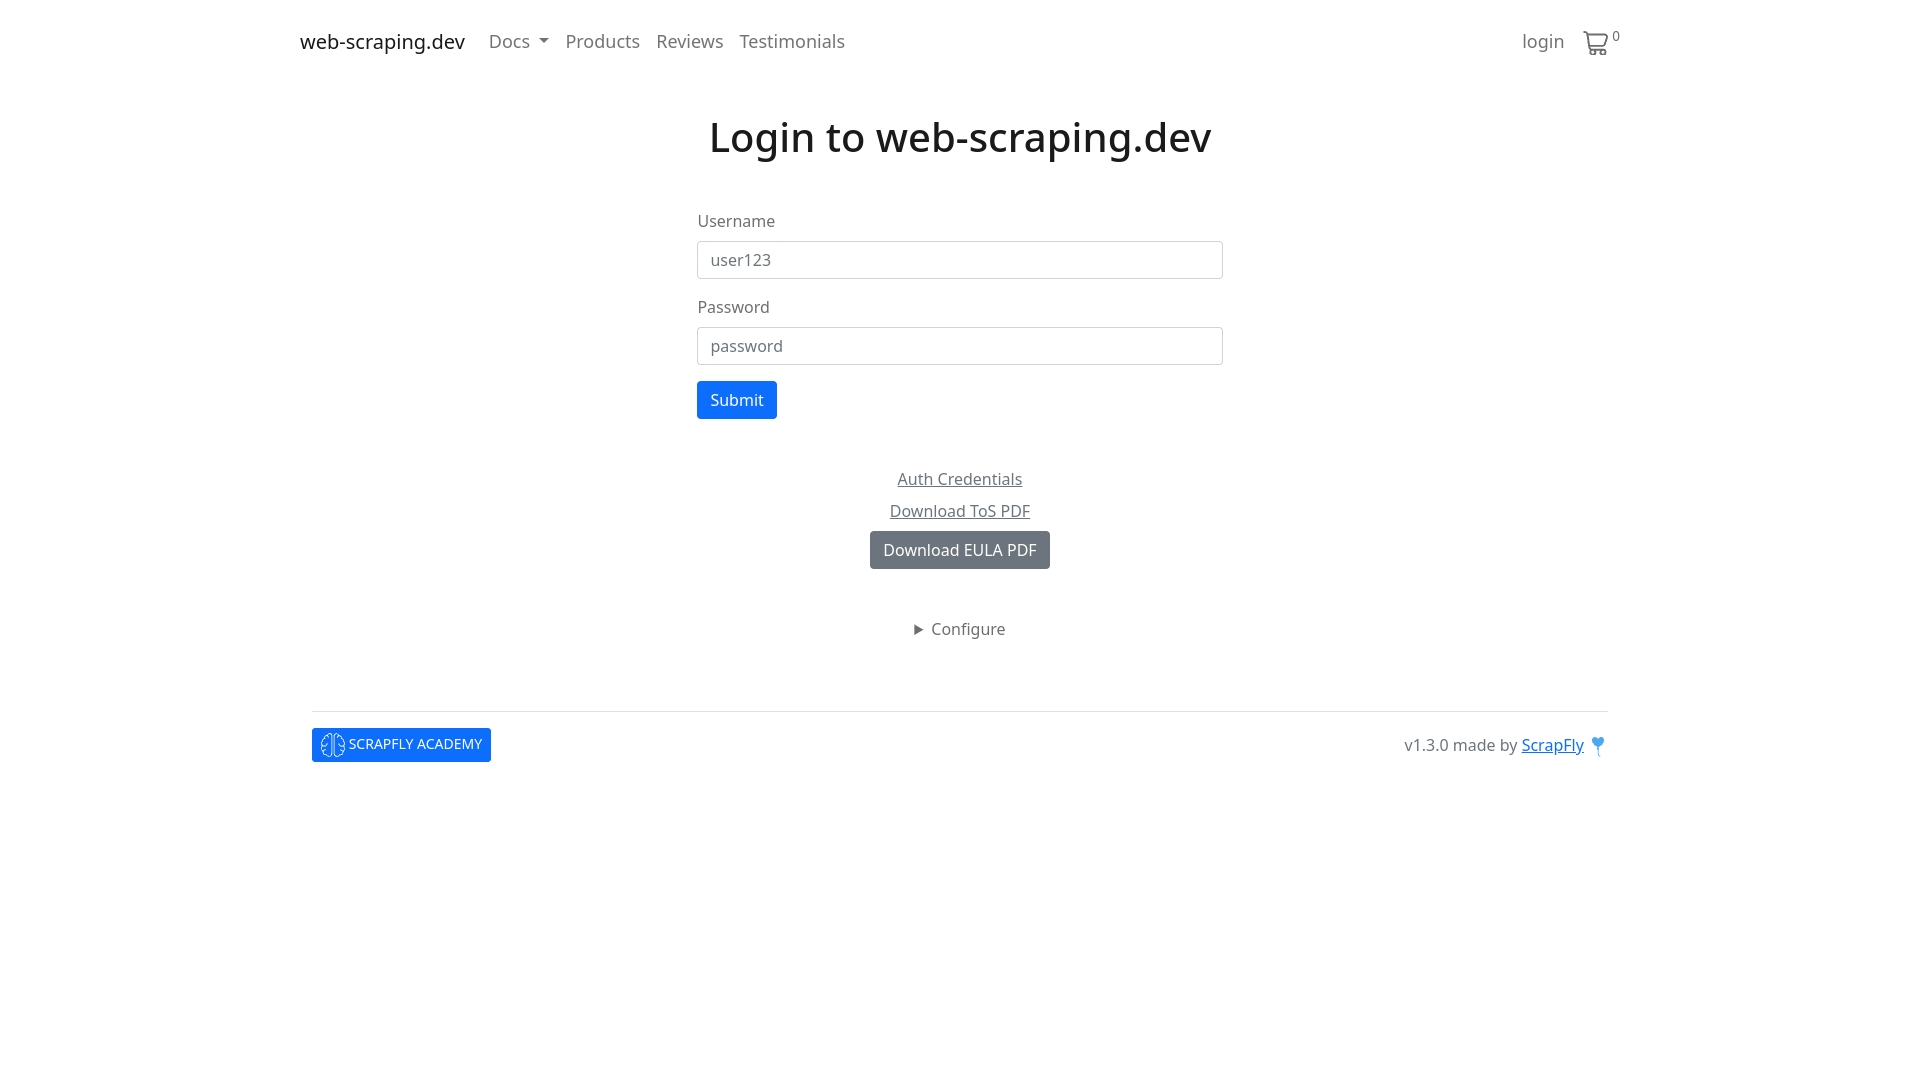
Task: Click the login navigation link
Action: [1543, 41]
